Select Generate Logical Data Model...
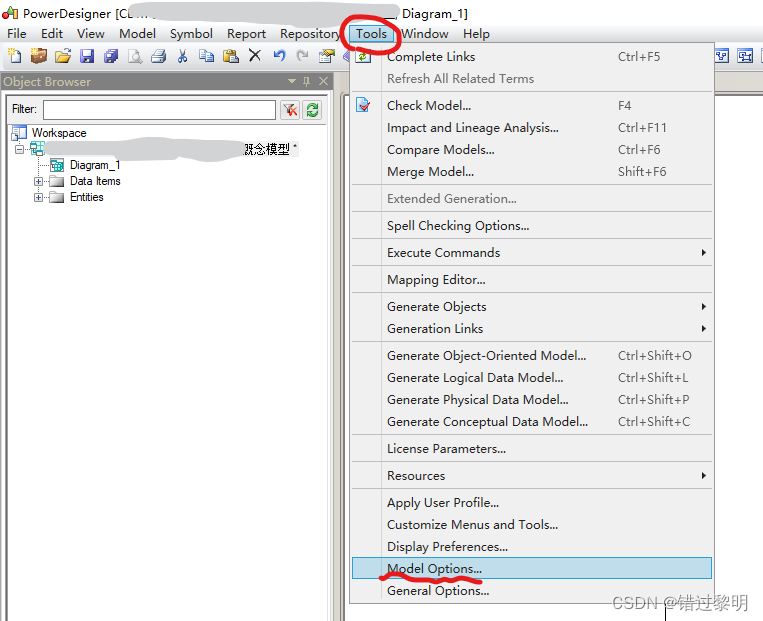 (532, 378)
